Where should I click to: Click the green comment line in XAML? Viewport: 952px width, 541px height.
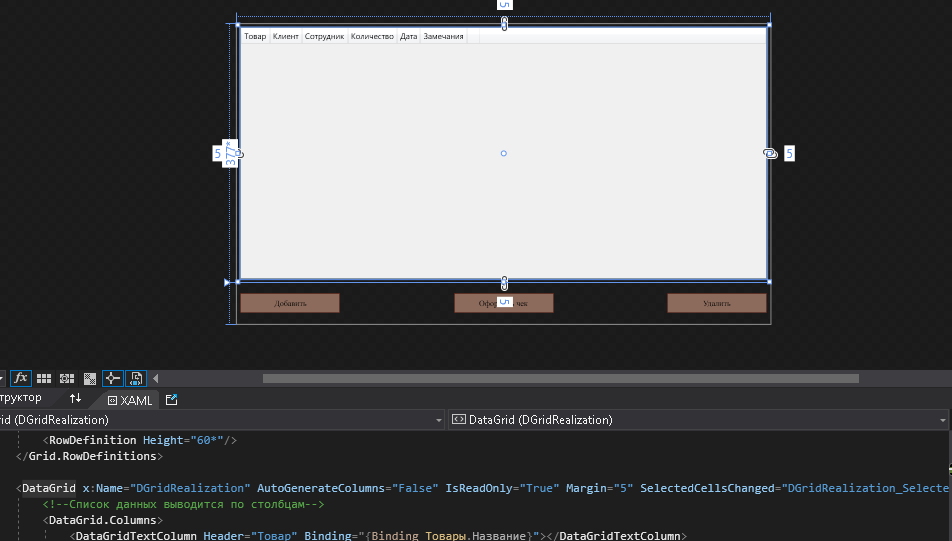tap(183, 504)
